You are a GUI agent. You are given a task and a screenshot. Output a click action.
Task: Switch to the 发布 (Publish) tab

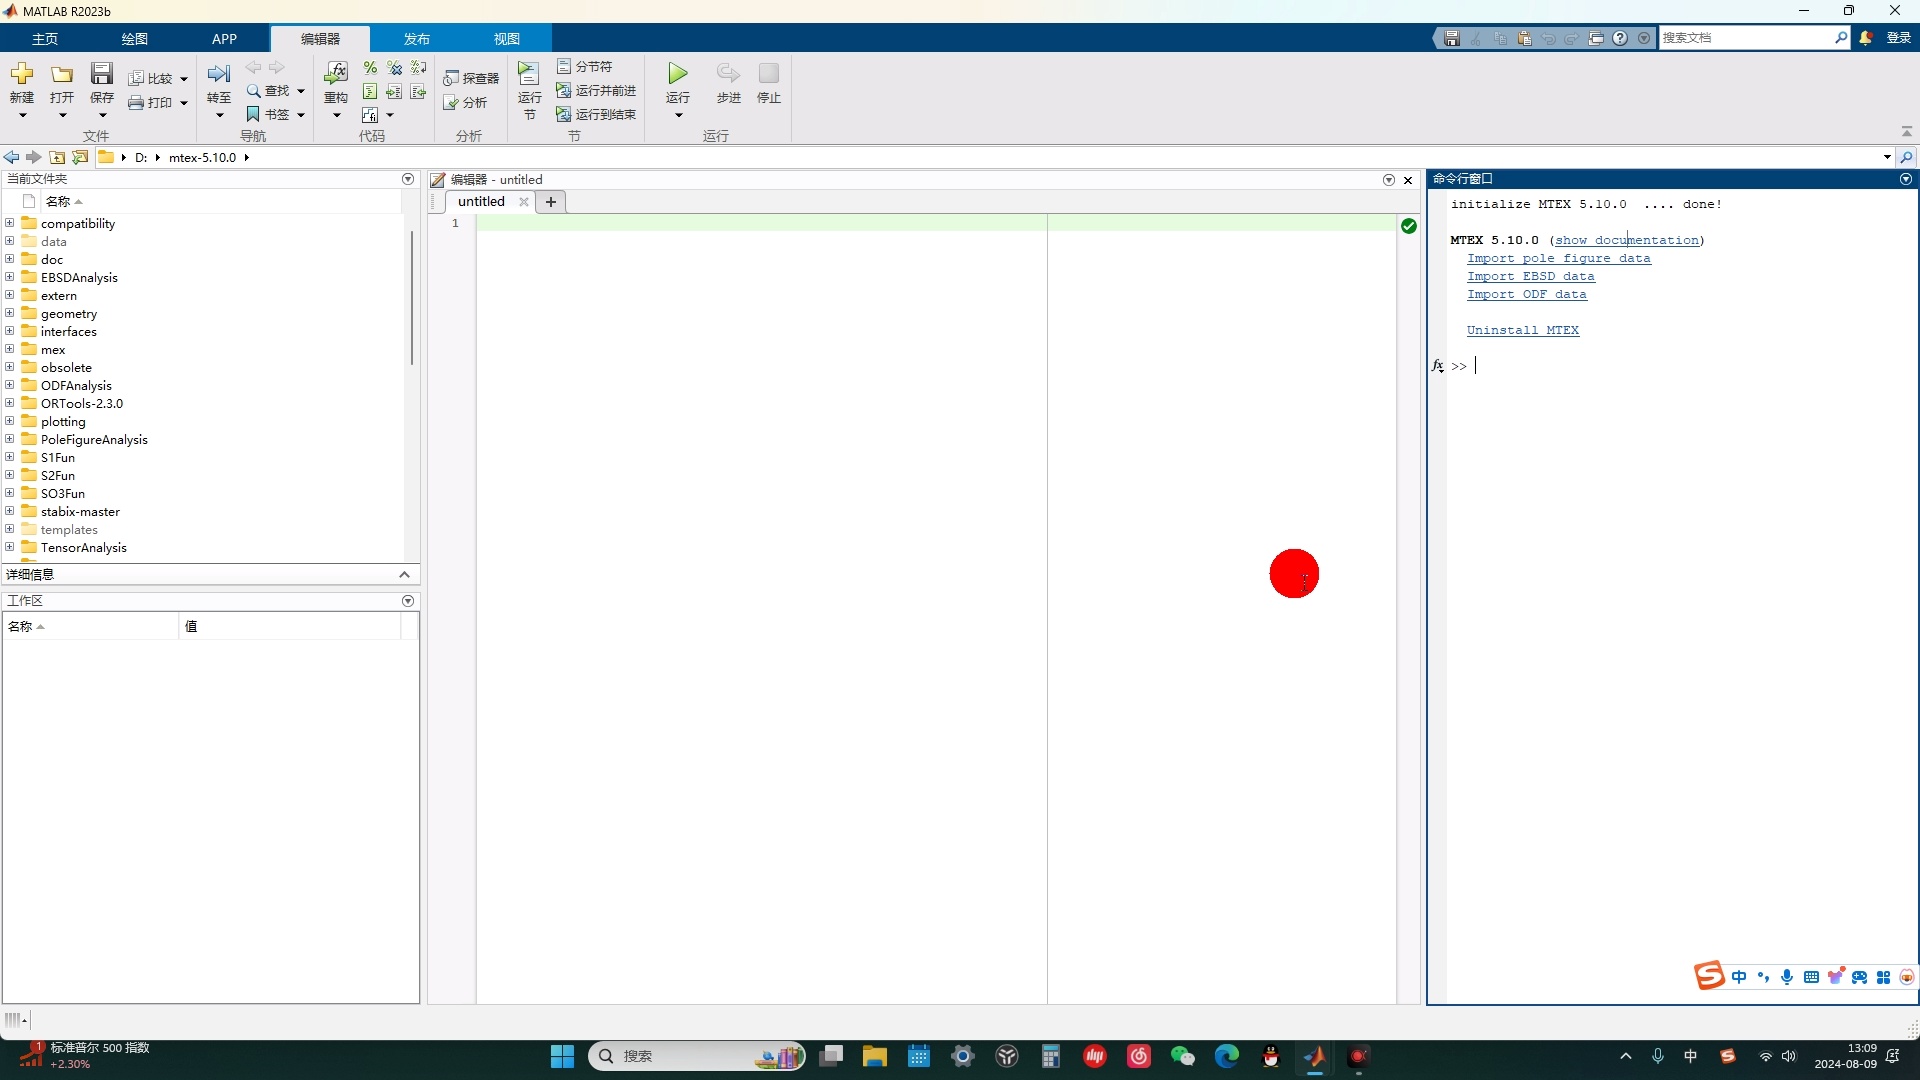tap(417, 39)
